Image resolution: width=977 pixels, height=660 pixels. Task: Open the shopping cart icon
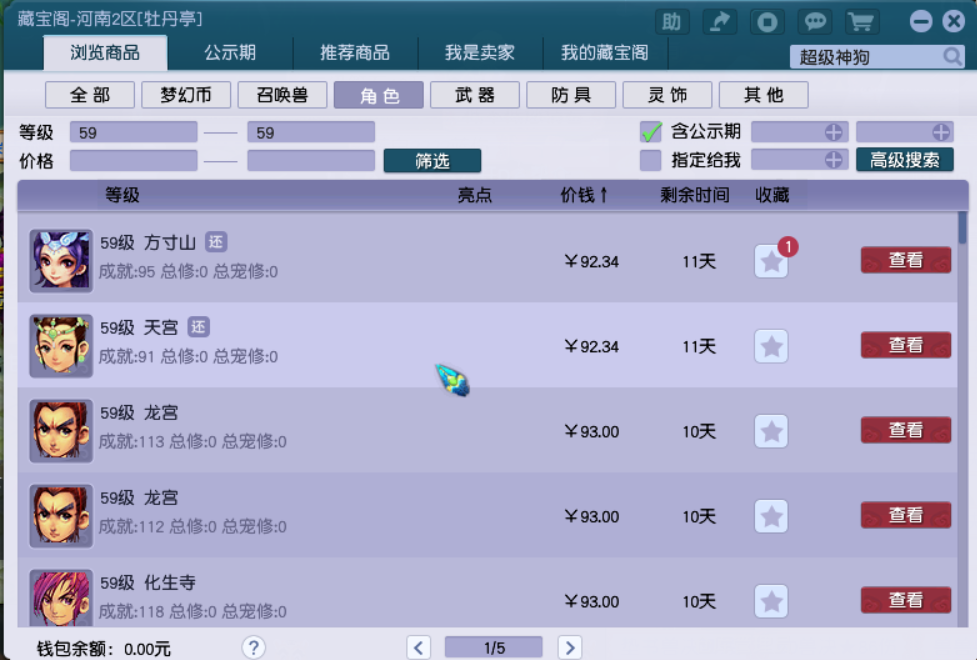(x=861, y=22)
